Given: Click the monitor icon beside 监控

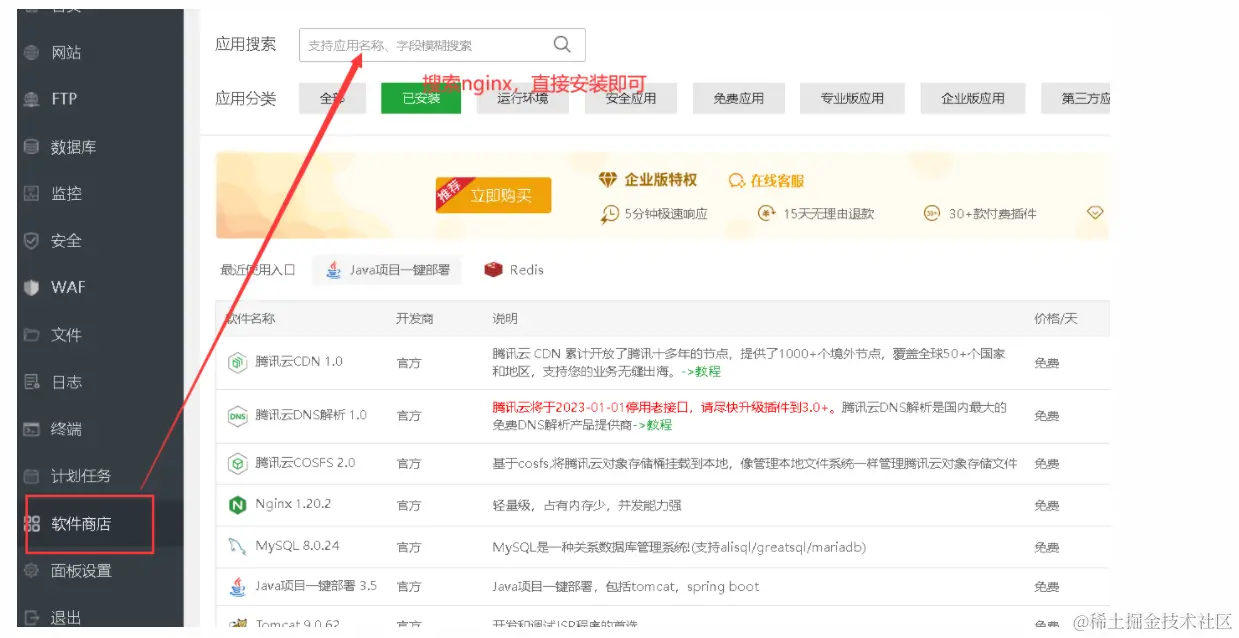Looking at the screenshot, I should pos(32,193).
